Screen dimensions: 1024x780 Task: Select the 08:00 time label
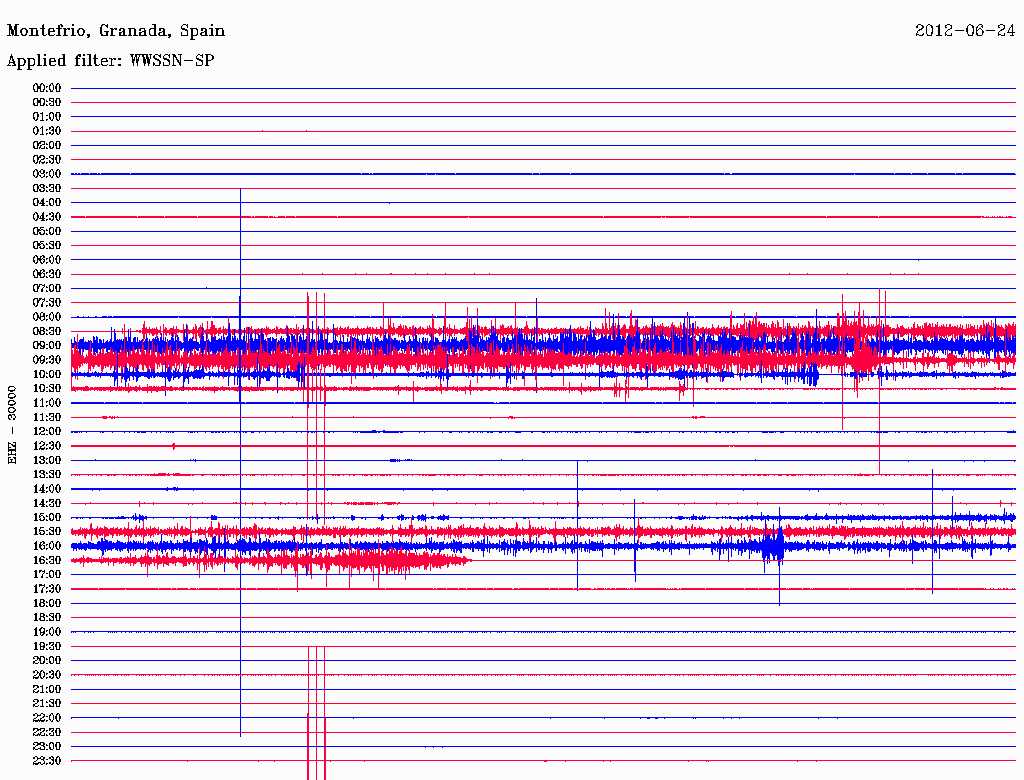coord(46,317)
